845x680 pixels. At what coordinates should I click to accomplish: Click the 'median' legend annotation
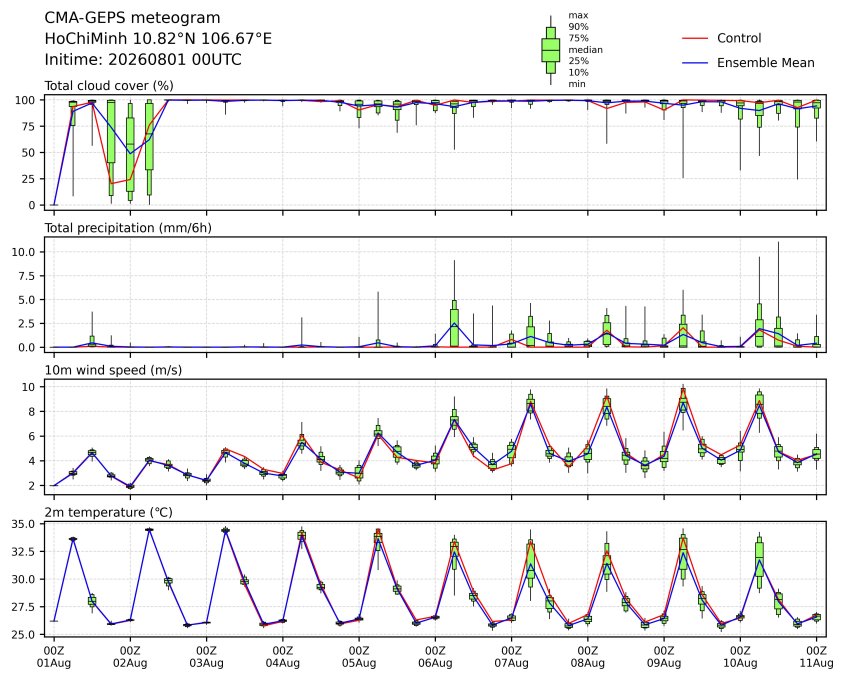coord(585,50)
